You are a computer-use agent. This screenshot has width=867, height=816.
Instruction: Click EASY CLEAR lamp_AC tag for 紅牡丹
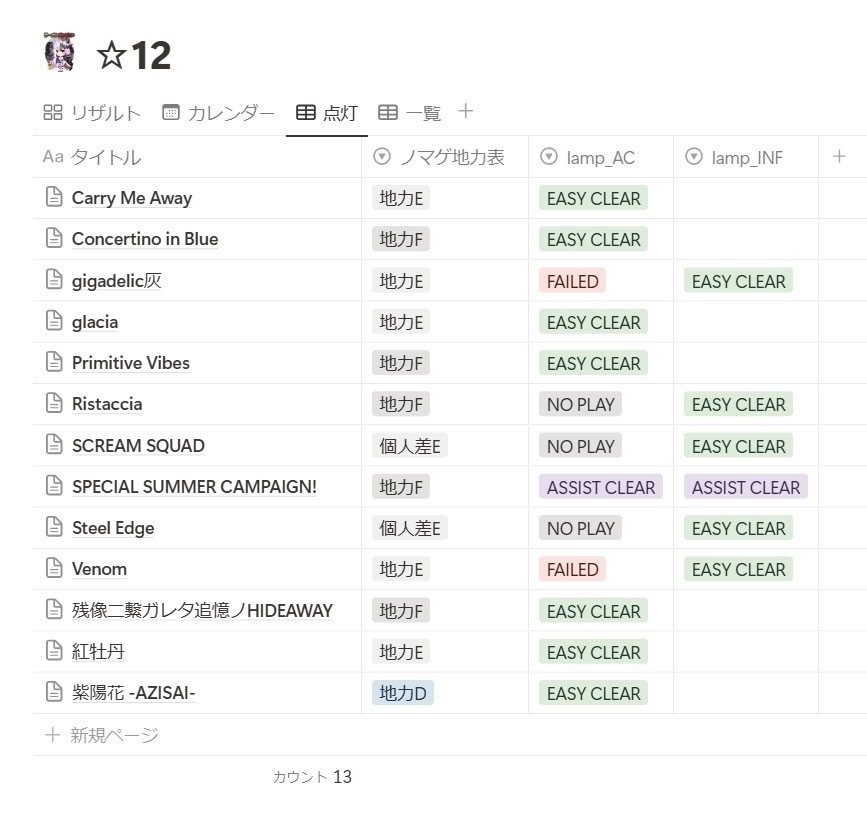[594, 652]
